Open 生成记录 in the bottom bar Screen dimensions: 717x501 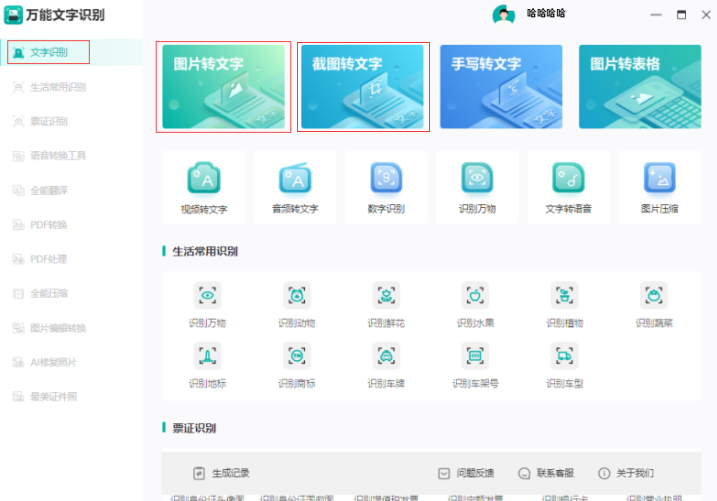[221, 473]
